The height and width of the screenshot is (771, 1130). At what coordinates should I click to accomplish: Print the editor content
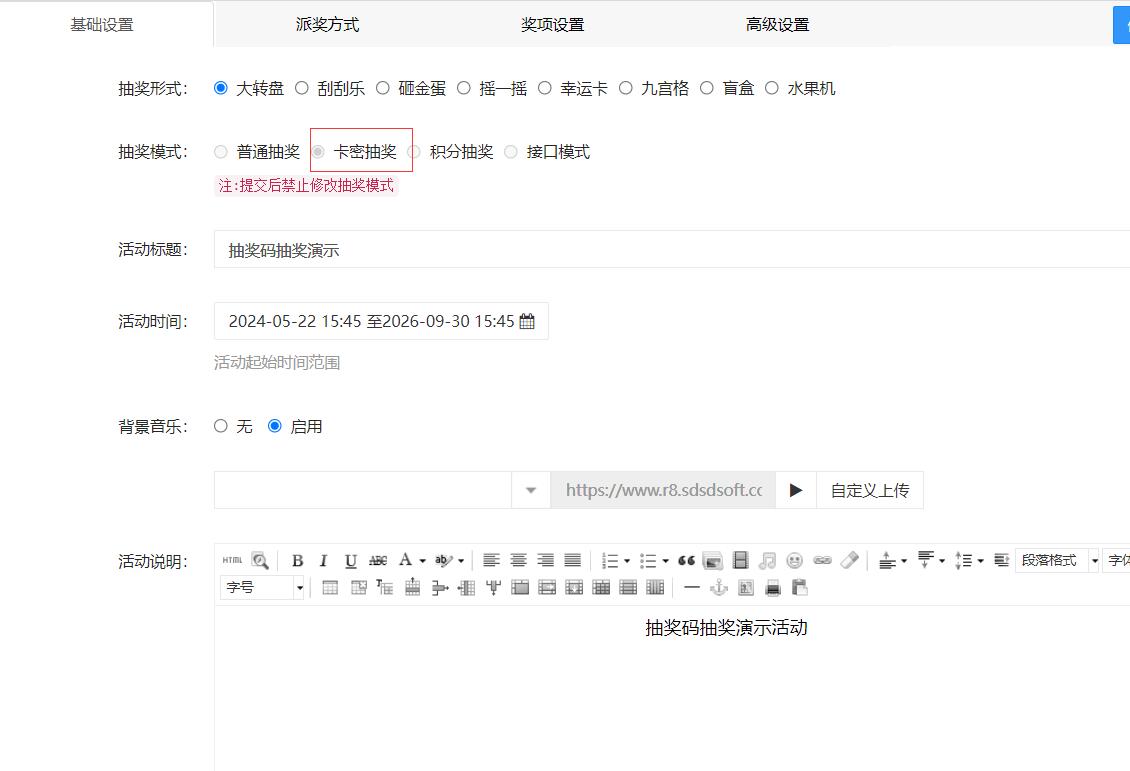(x=773, y=587)
